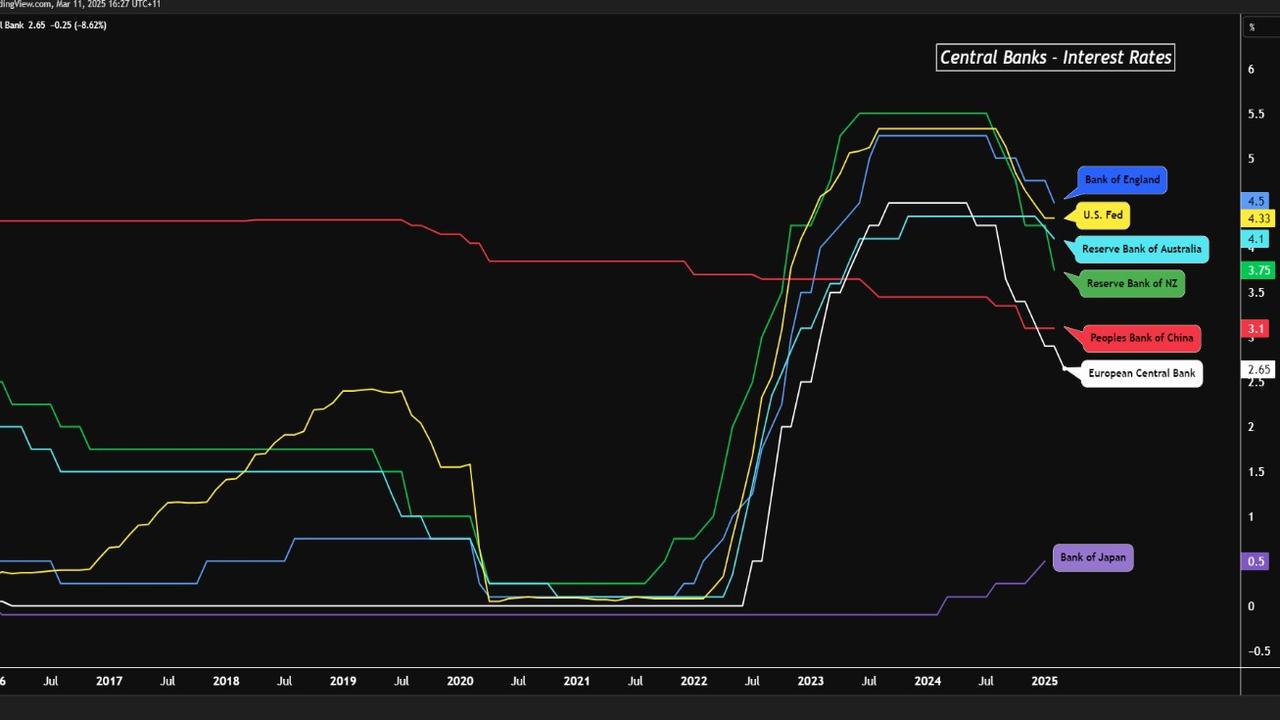Click the 2022 time axis label

(694, 681)
